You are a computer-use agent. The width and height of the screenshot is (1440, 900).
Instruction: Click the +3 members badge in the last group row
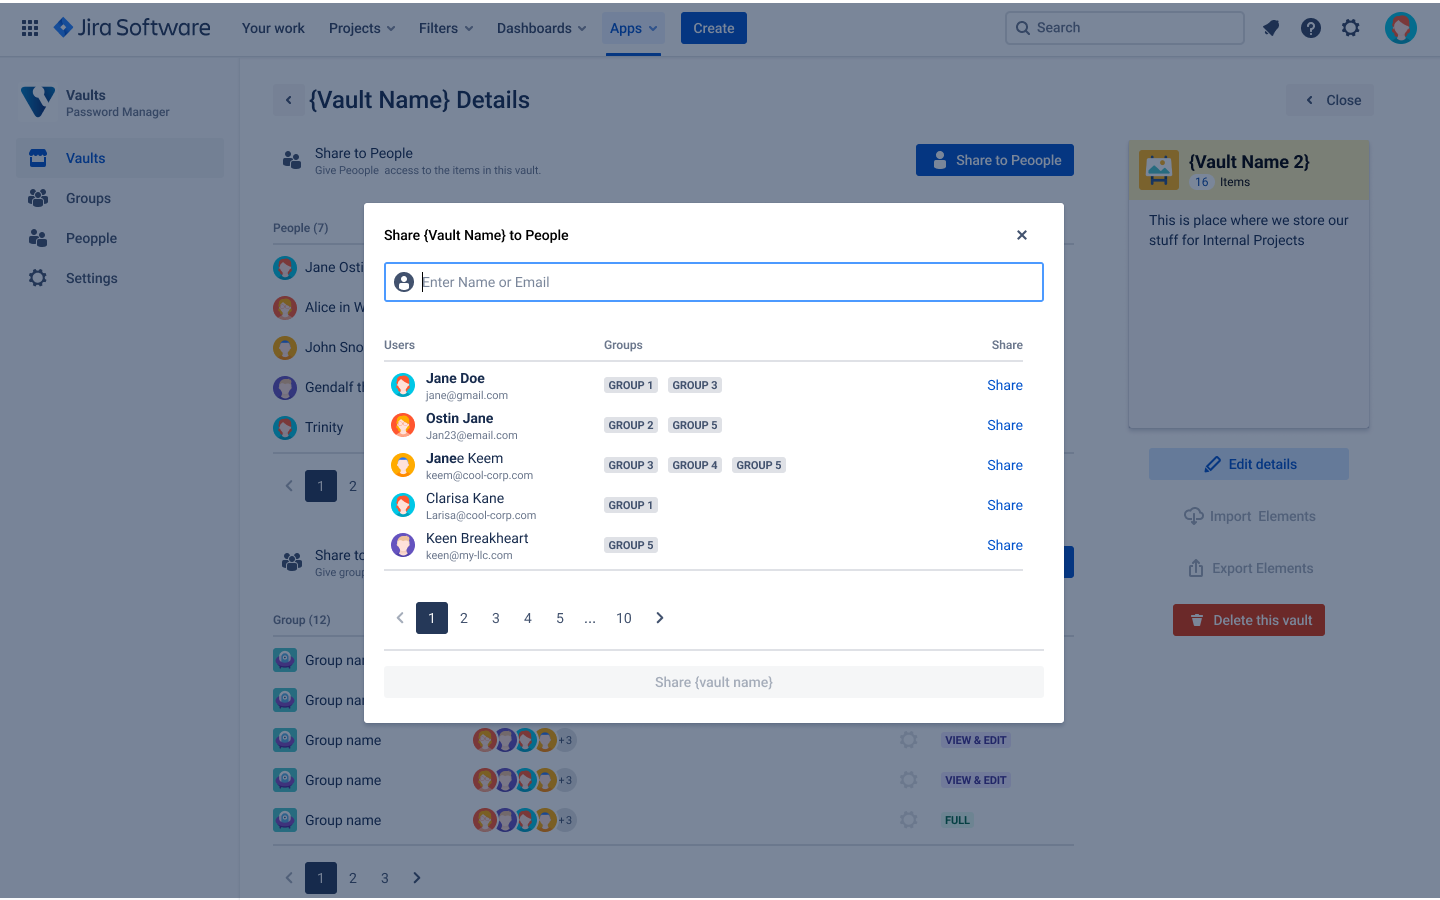click(566, 820)
